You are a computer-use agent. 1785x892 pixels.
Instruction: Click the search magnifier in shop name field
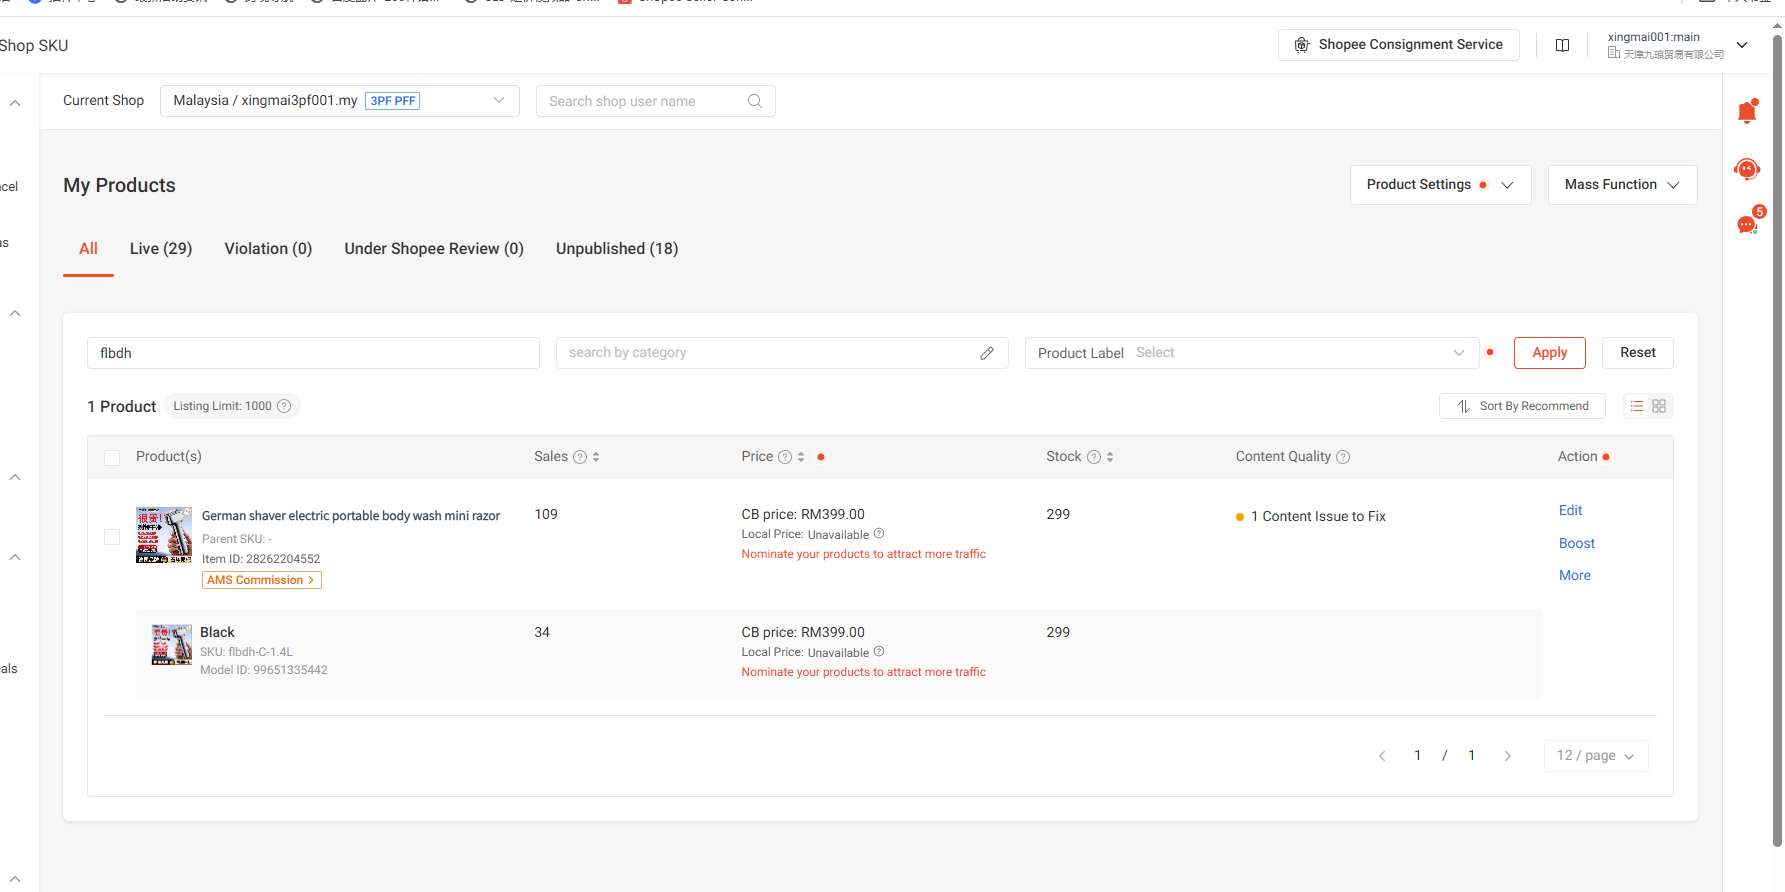pos(755,101)
